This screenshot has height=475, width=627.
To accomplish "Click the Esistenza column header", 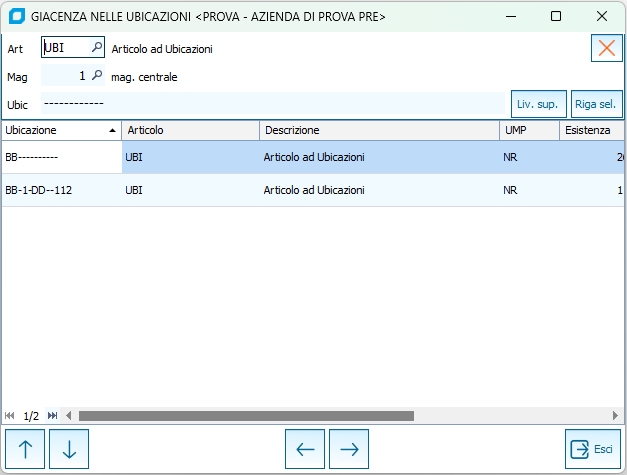I will (592, 130).
